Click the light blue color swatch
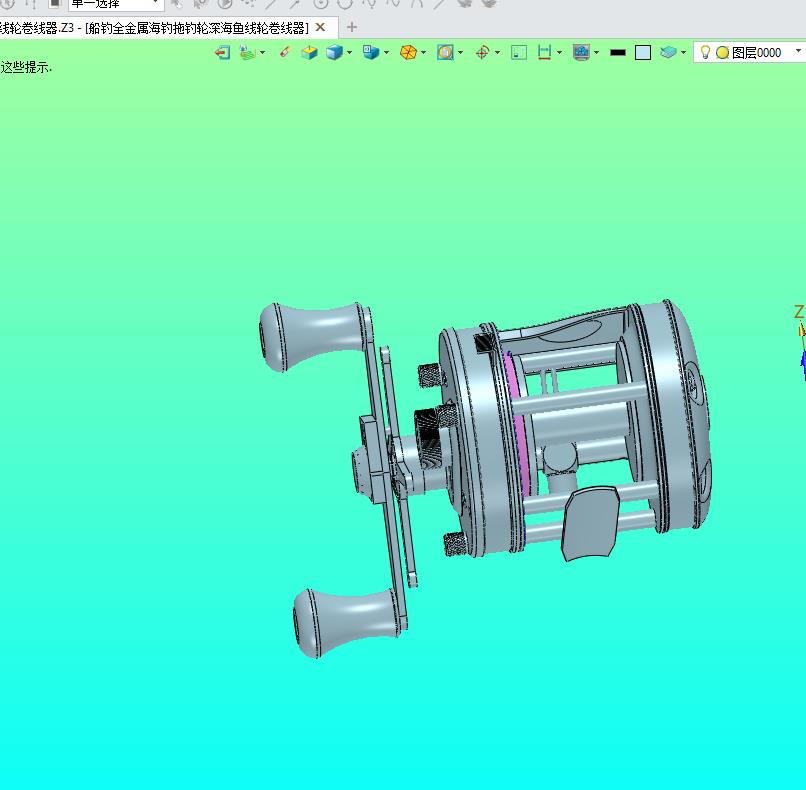Viewport: 806px width, 790px height. (x=643, y=52)
